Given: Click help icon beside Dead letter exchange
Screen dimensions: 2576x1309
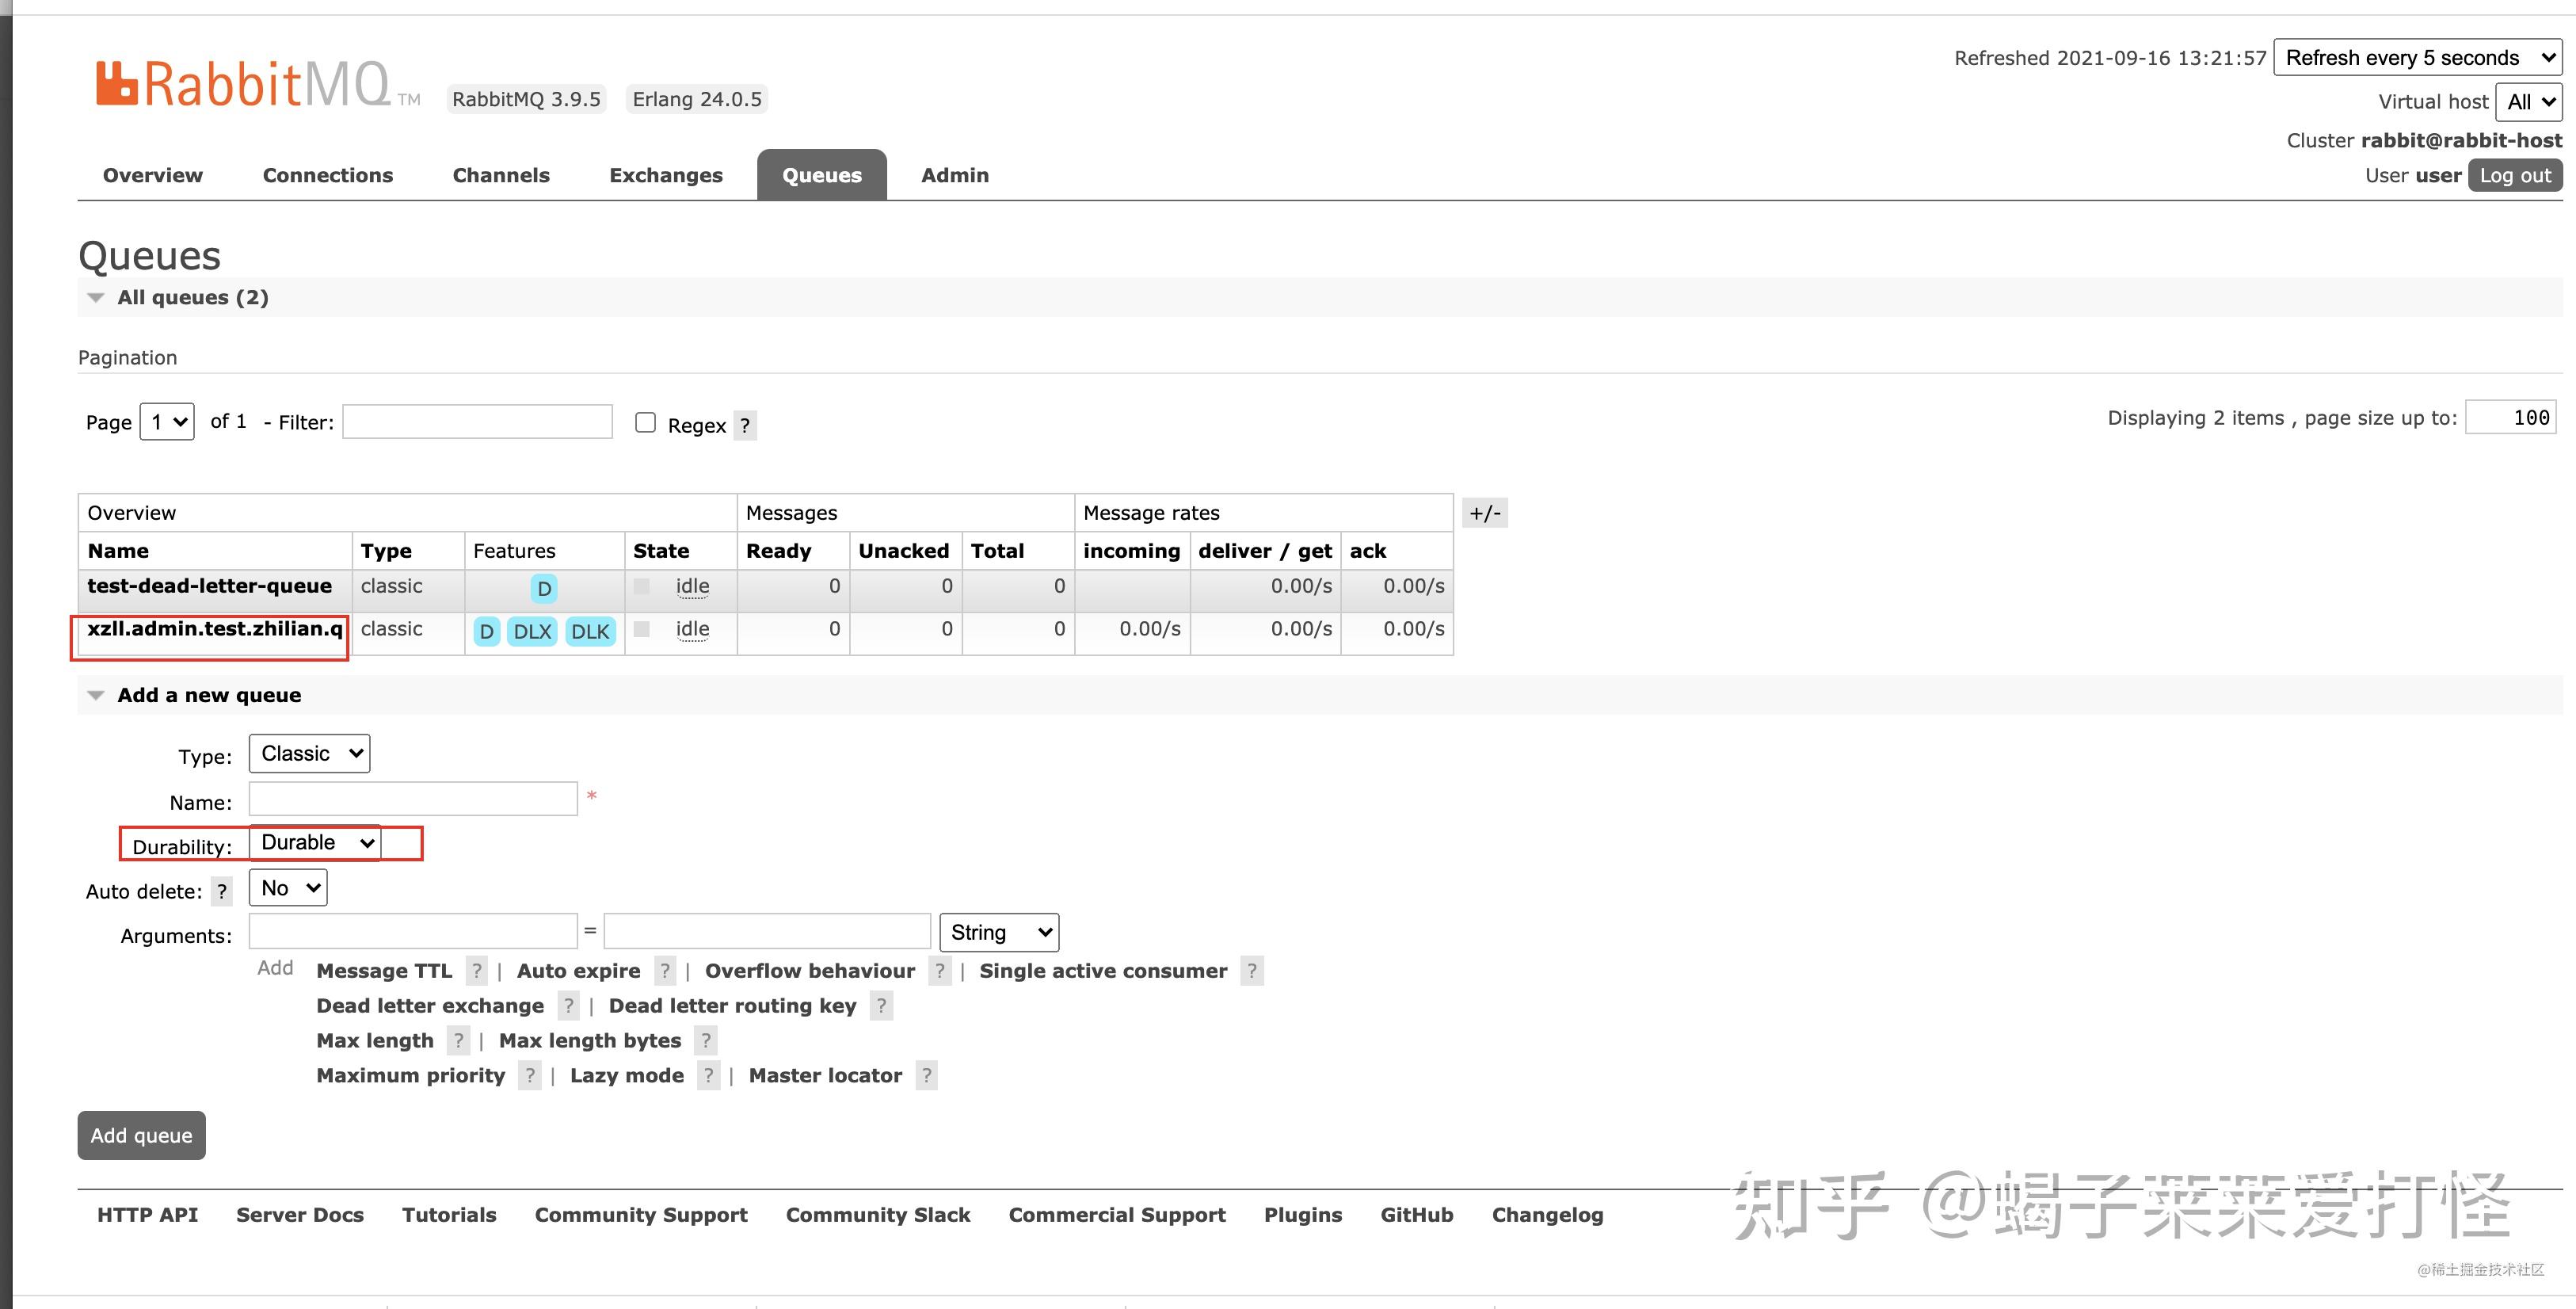Looking at the screenshot, I should tap(568, 1006).
